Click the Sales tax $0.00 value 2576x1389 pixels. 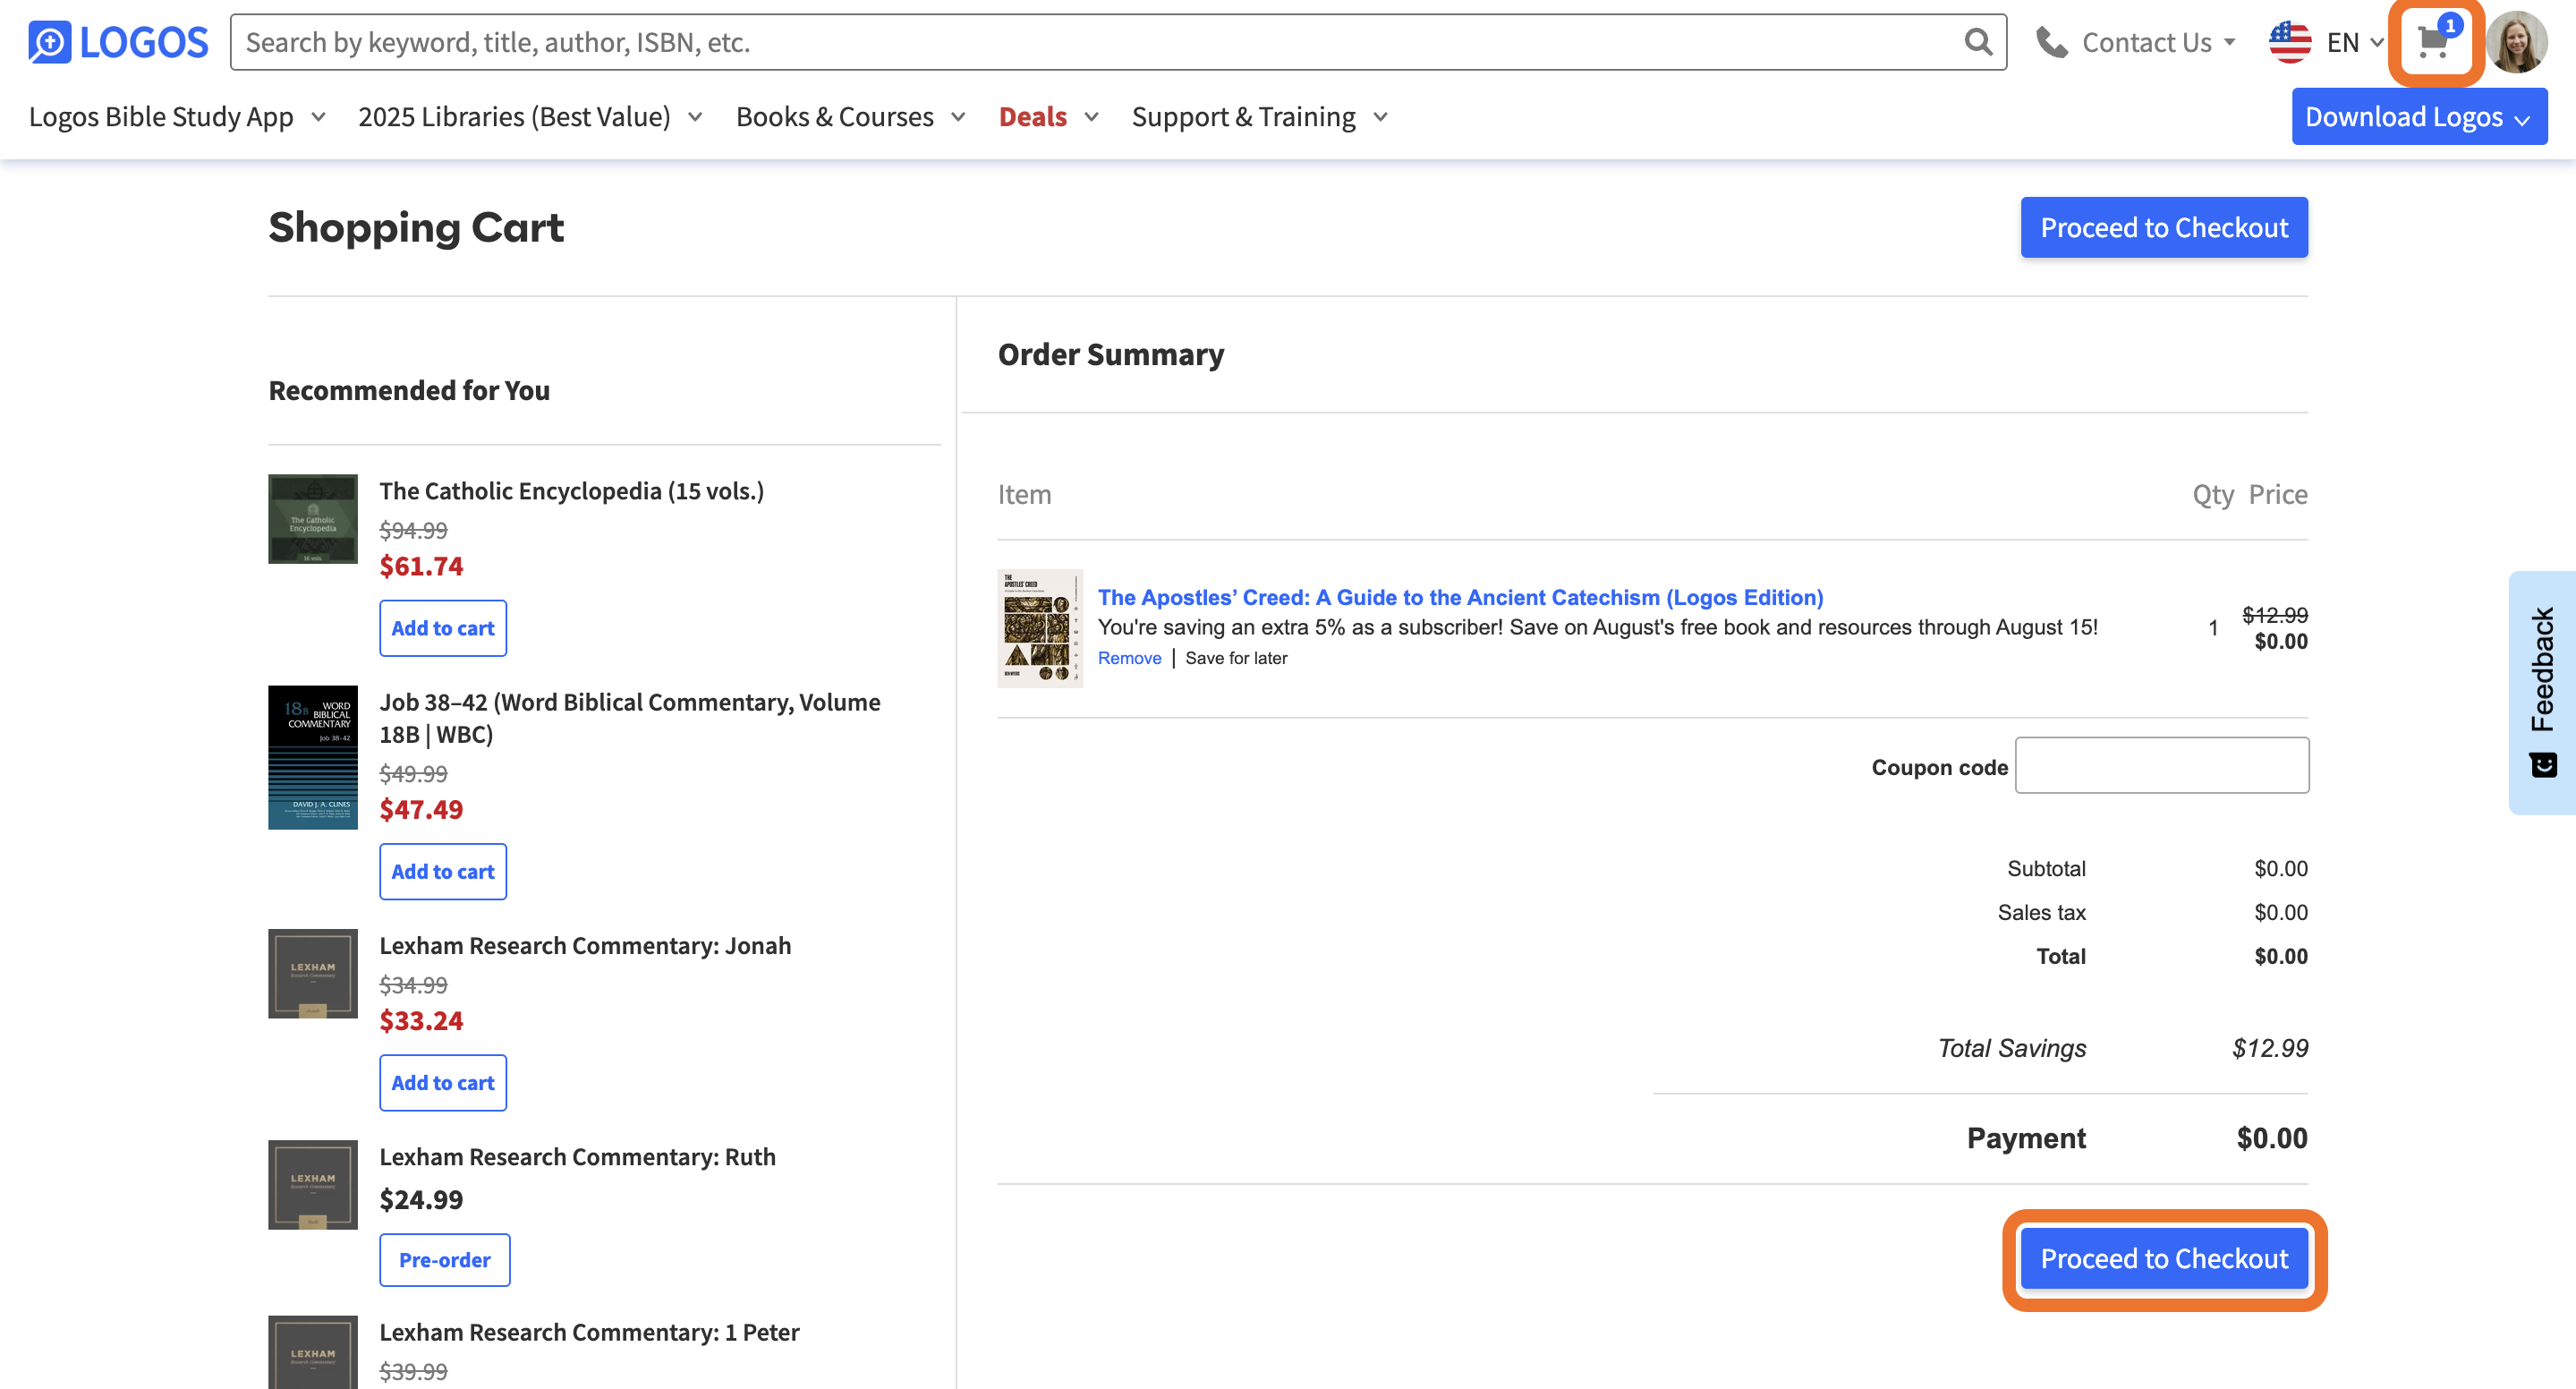point(2281,912)
